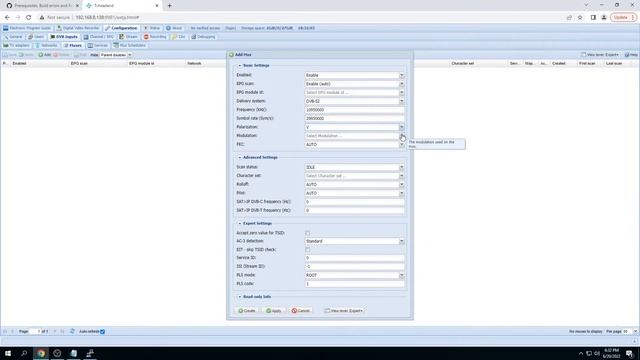Sort by EPG scan column header

79,63
